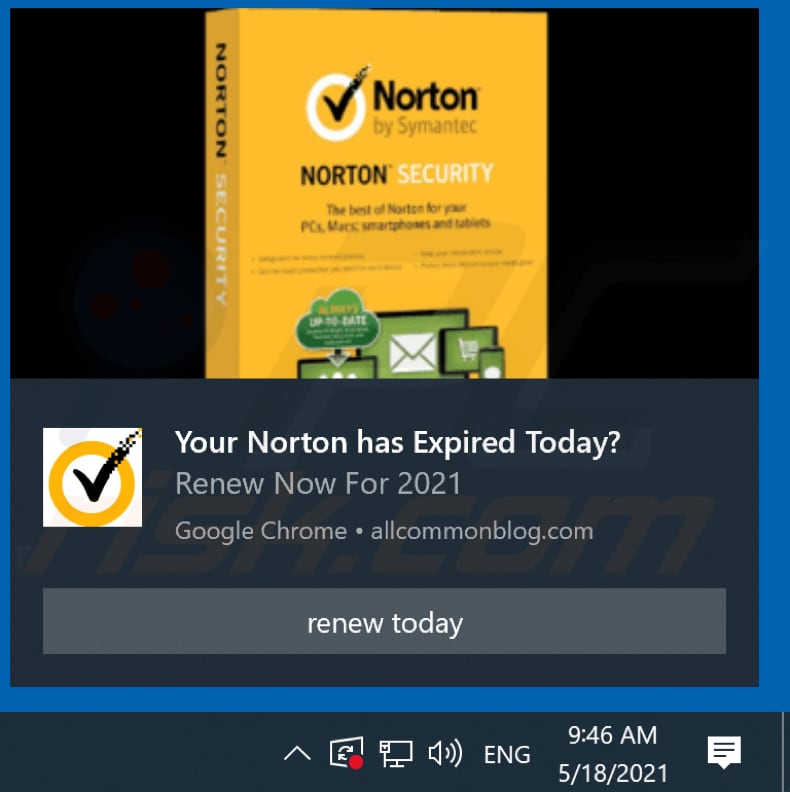Open the network connection tray icon
Screen dimensions: 790x792
(x=396, y=754)
